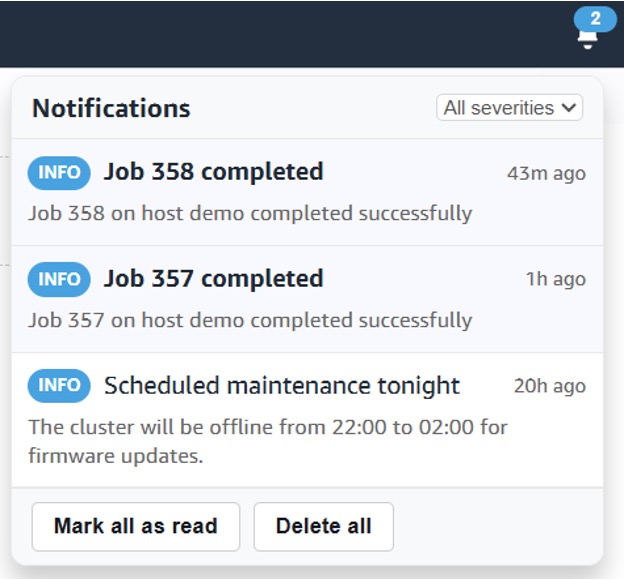Click the INFO badge on Job 358

(59, 172)
